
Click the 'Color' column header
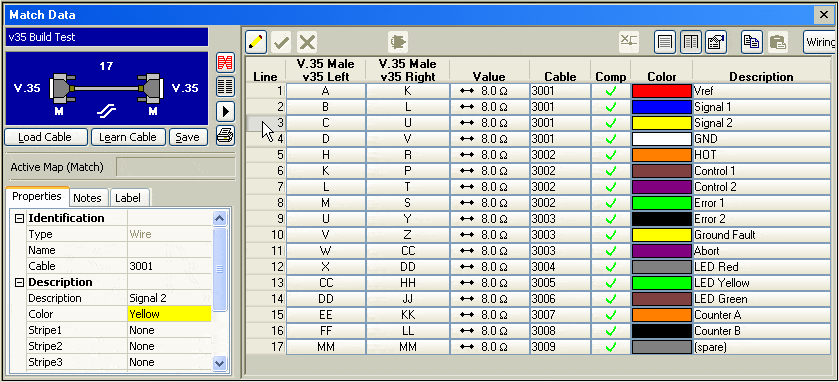pos(661,77)
